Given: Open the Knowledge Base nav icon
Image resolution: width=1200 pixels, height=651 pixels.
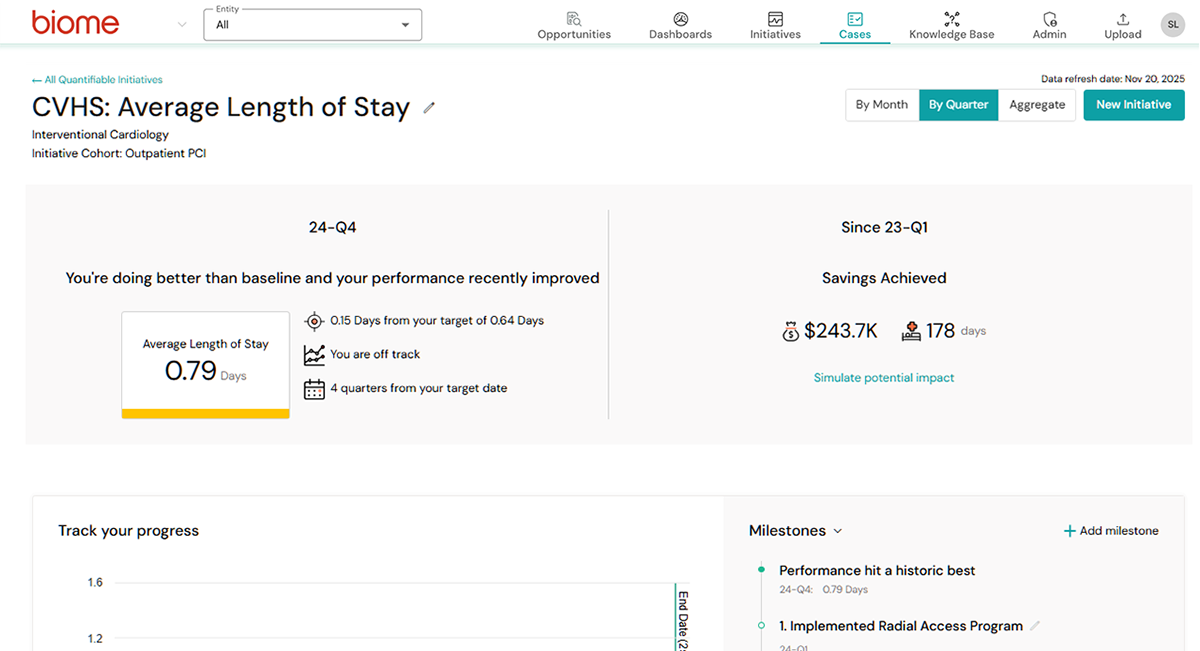Looking at the screenshot, I should tap(951, 19).
